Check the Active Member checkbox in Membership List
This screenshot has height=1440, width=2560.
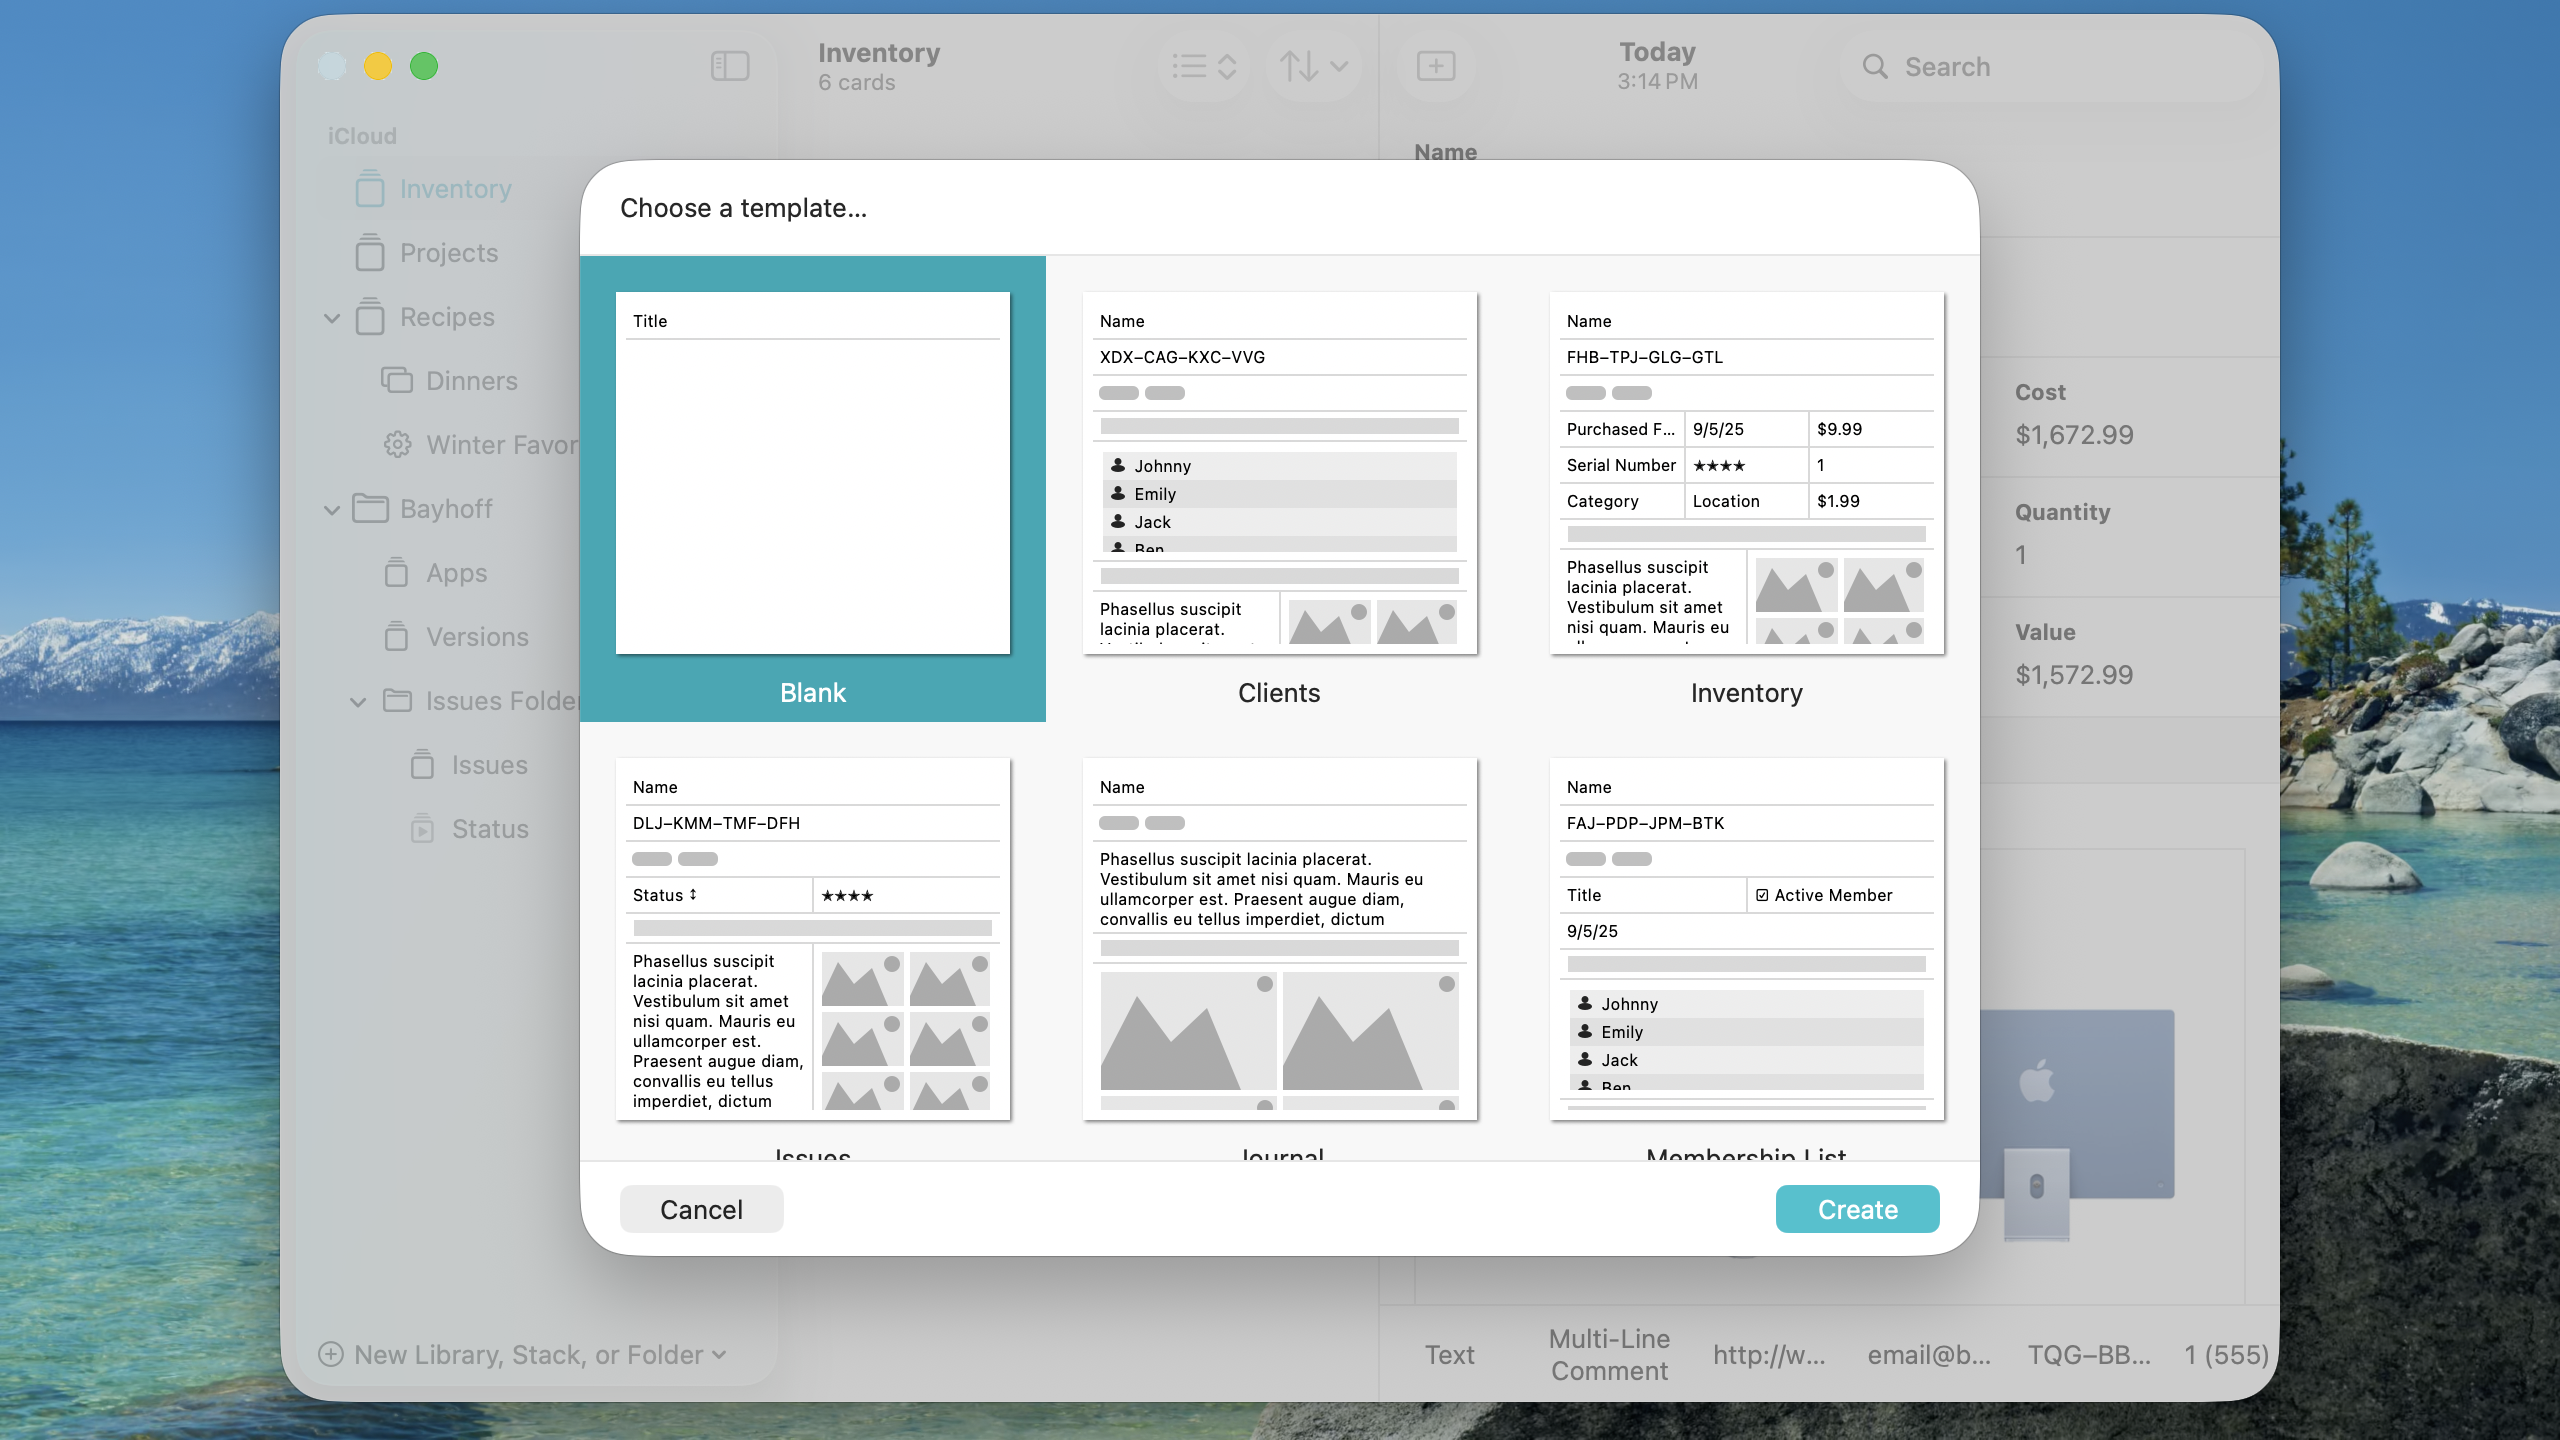pyautogui.click(x=1764, y=895)
